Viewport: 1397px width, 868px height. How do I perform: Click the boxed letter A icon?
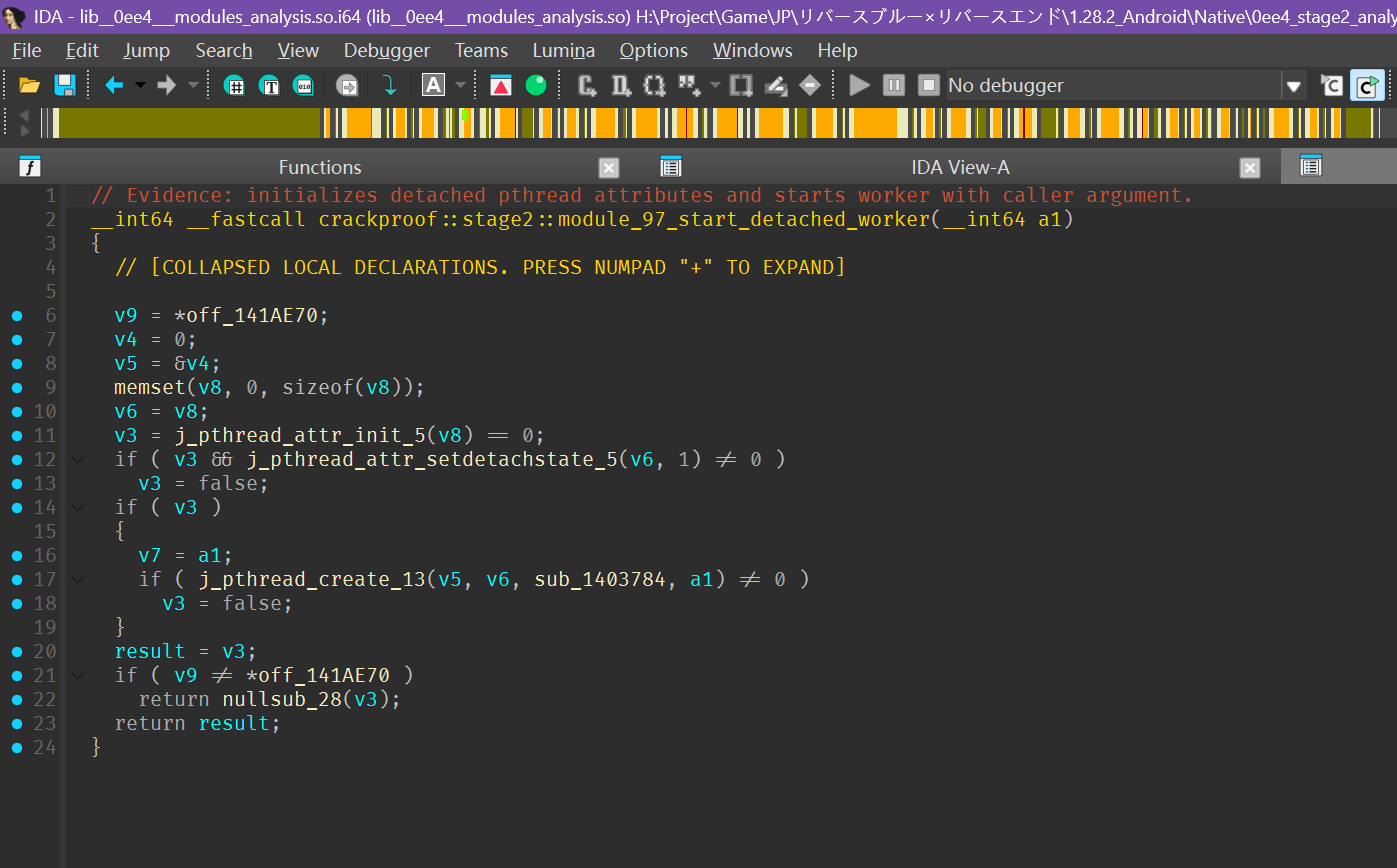[x=433, y=86]
